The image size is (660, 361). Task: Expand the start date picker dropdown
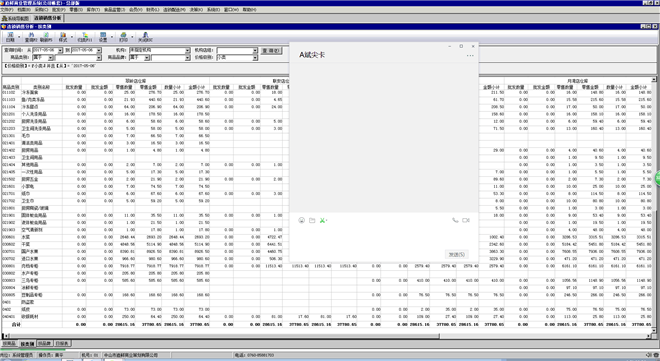pos(60,50)
